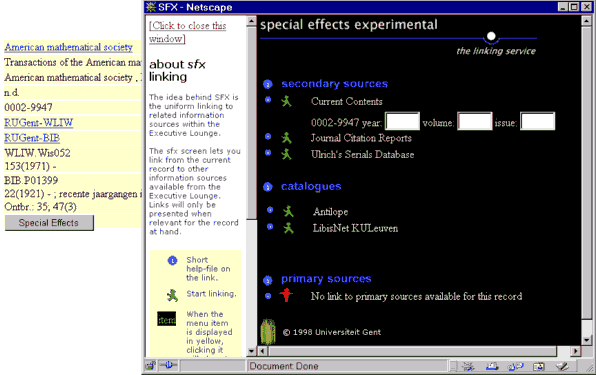Open help bullet for primary sources message
Viewport: 596px width, 375px height.
click(x=268, y=296)
